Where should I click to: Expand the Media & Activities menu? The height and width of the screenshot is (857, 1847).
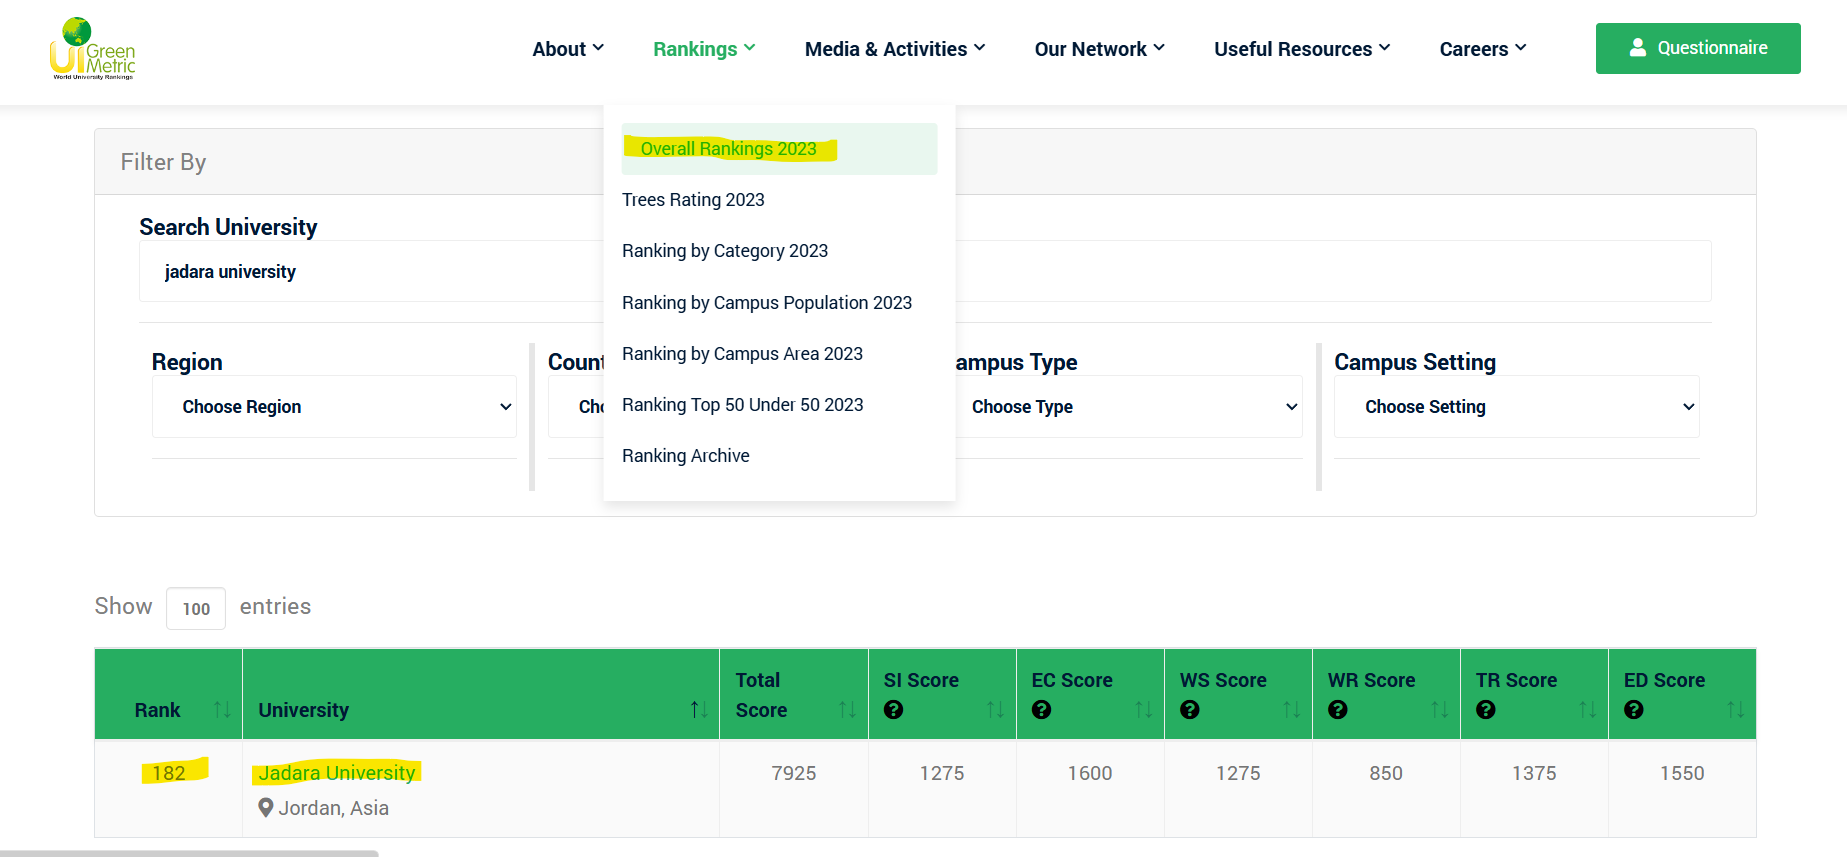(895, 49)
